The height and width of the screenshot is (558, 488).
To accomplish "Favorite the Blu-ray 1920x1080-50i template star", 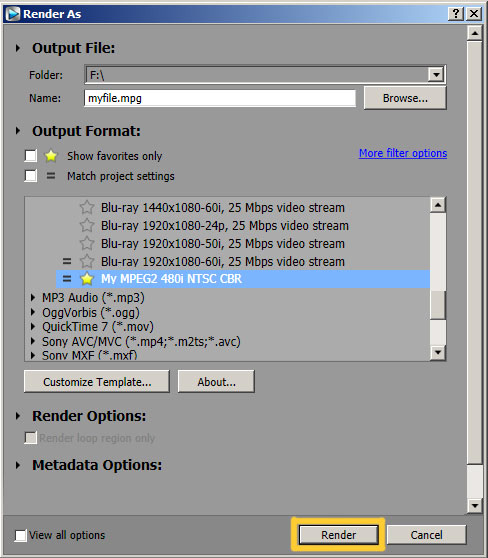I will (86, 243).
